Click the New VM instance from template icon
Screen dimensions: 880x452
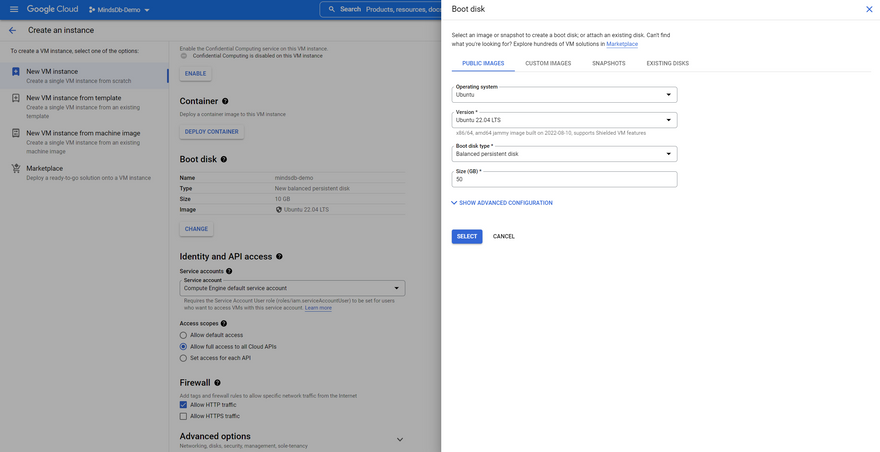pos(16,98)
